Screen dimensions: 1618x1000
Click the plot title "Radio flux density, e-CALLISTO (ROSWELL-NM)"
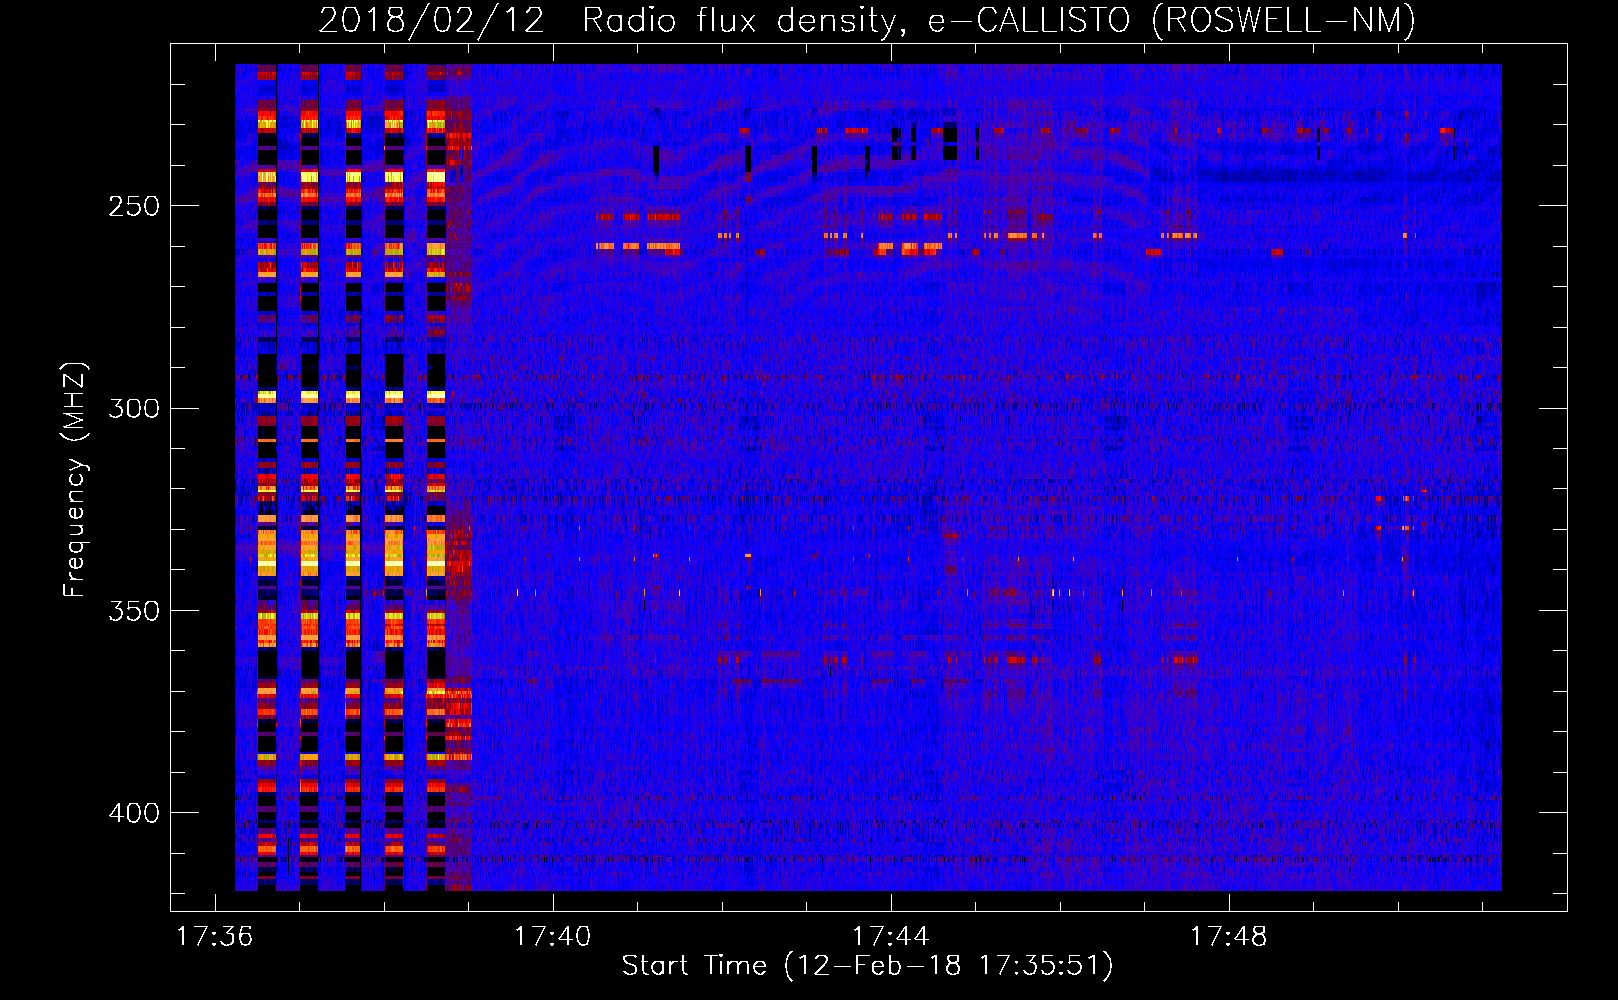point(999,21)
